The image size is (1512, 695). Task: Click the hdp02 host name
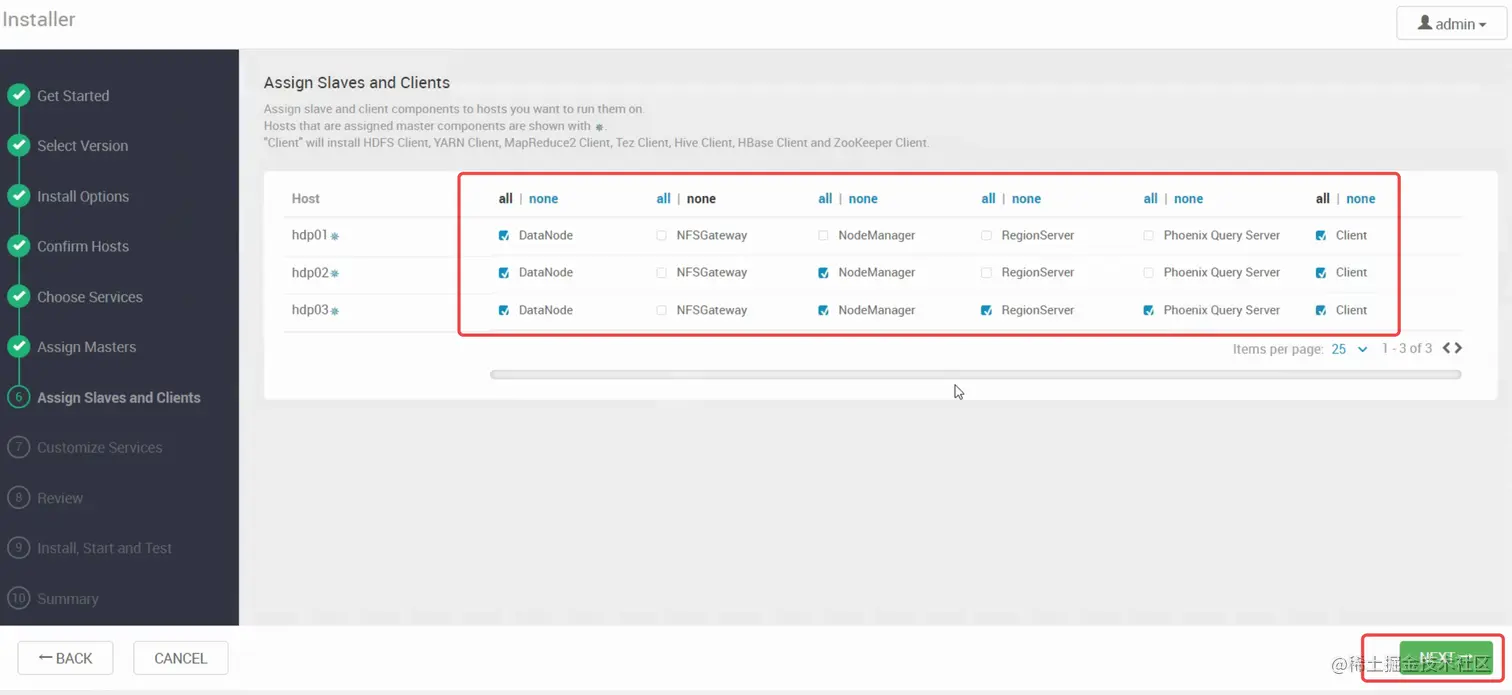tap(310, 273)
